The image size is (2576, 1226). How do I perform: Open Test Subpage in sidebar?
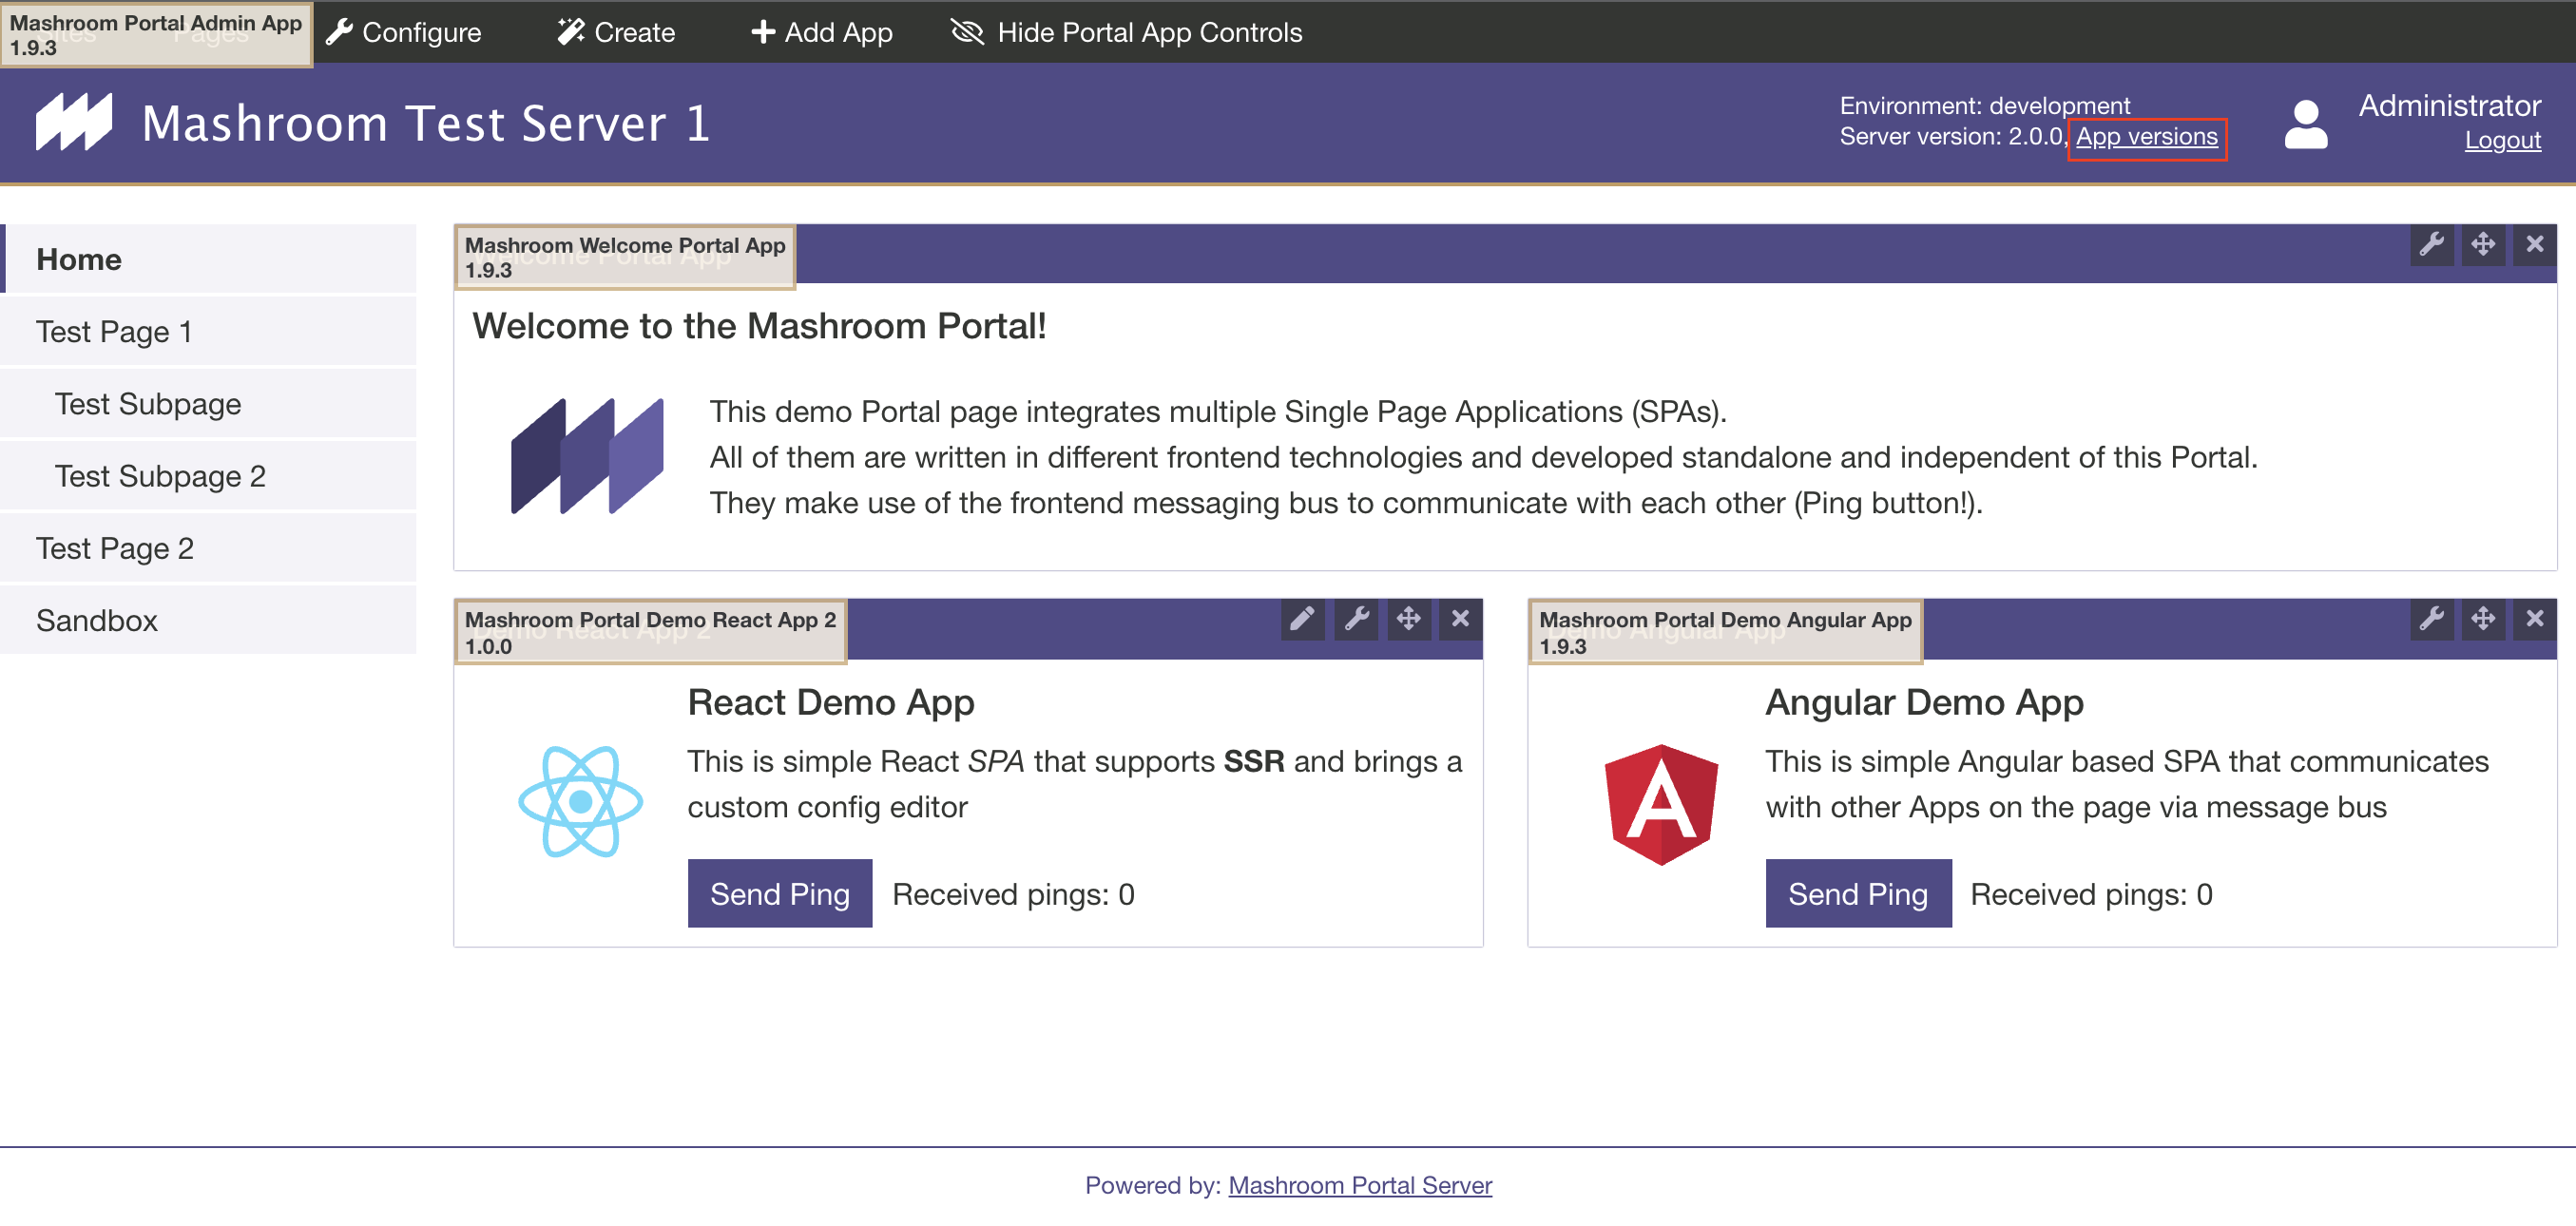pos(208,403)
